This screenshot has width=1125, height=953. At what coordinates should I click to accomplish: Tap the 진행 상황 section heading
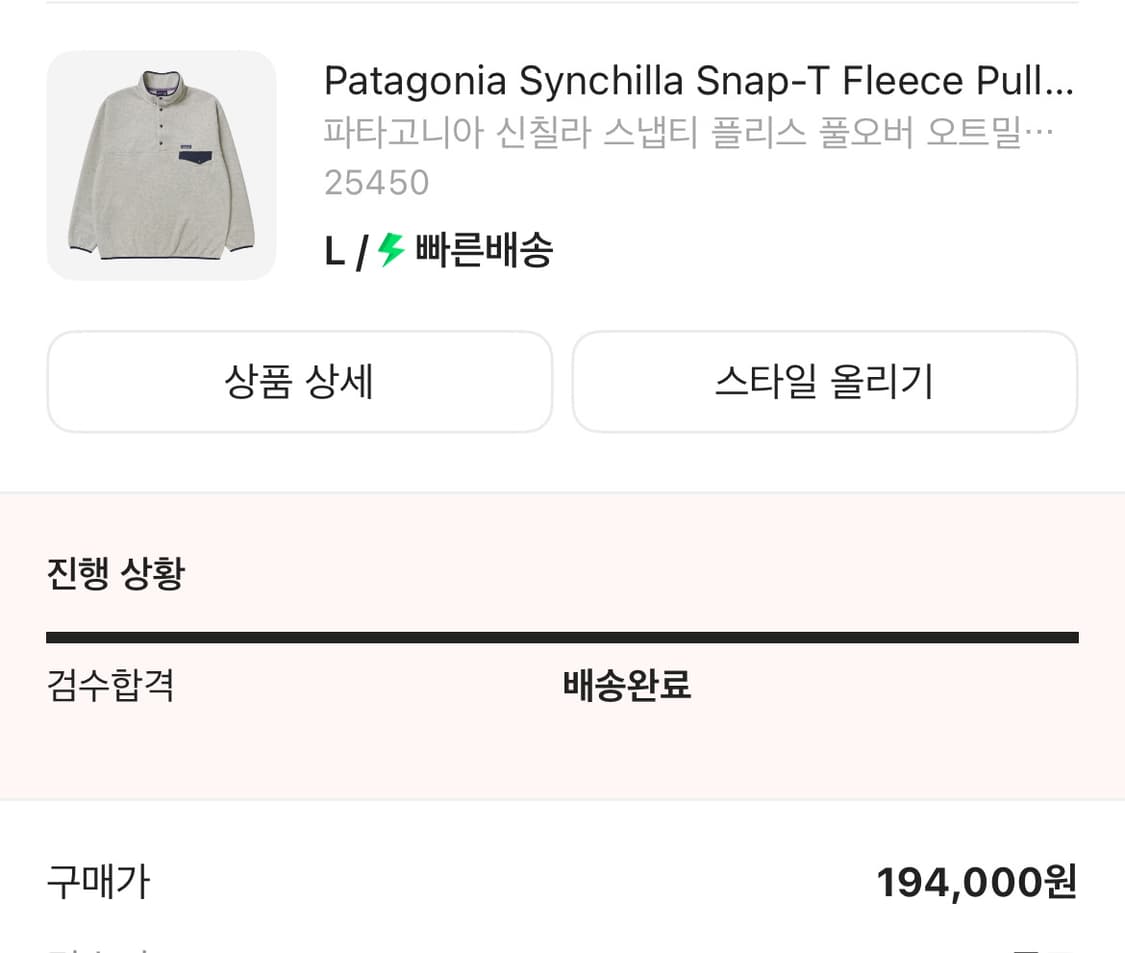114,571
